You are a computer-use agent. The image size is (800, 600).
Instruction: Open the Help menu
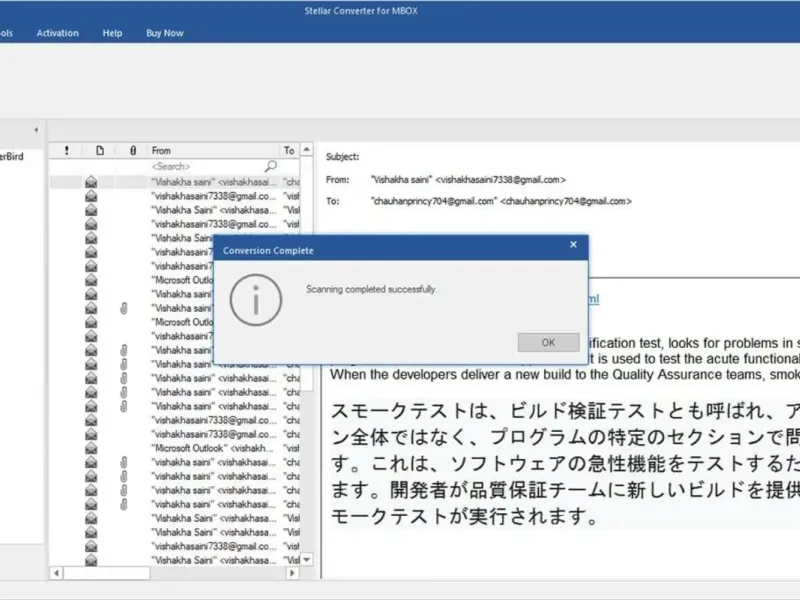click(112, 33)
